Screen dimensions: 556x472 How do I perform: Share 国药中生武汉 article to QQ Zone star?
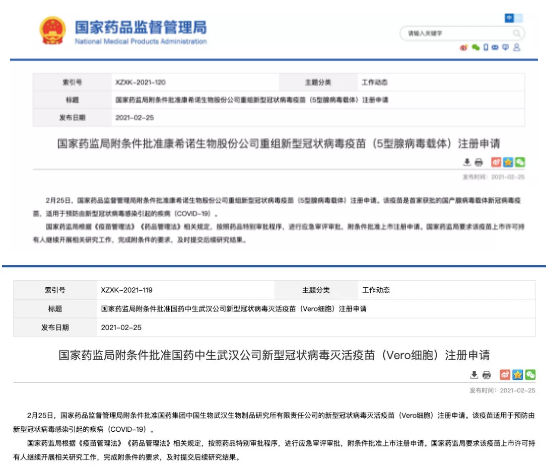(x=517, y=375)
